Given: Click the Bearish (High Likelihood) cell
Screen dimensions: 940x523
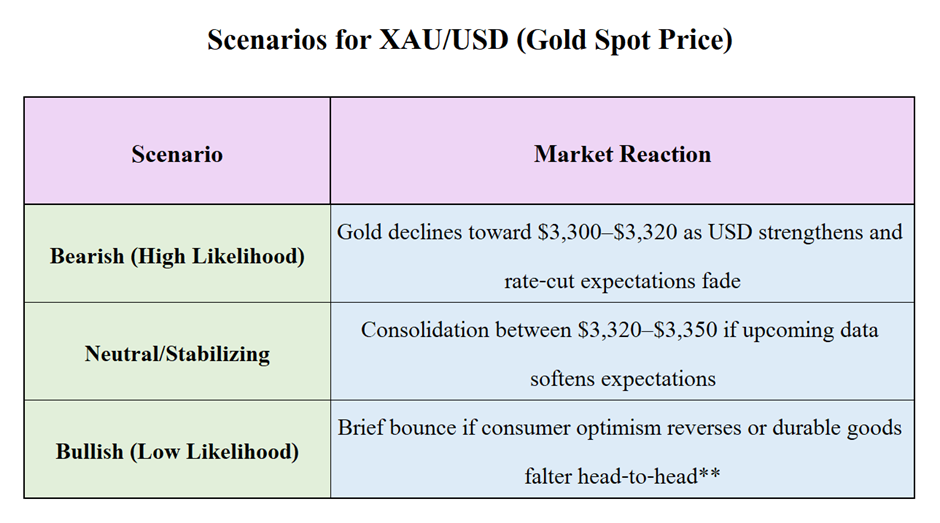Looking at the screenshot, I should 177,254.
